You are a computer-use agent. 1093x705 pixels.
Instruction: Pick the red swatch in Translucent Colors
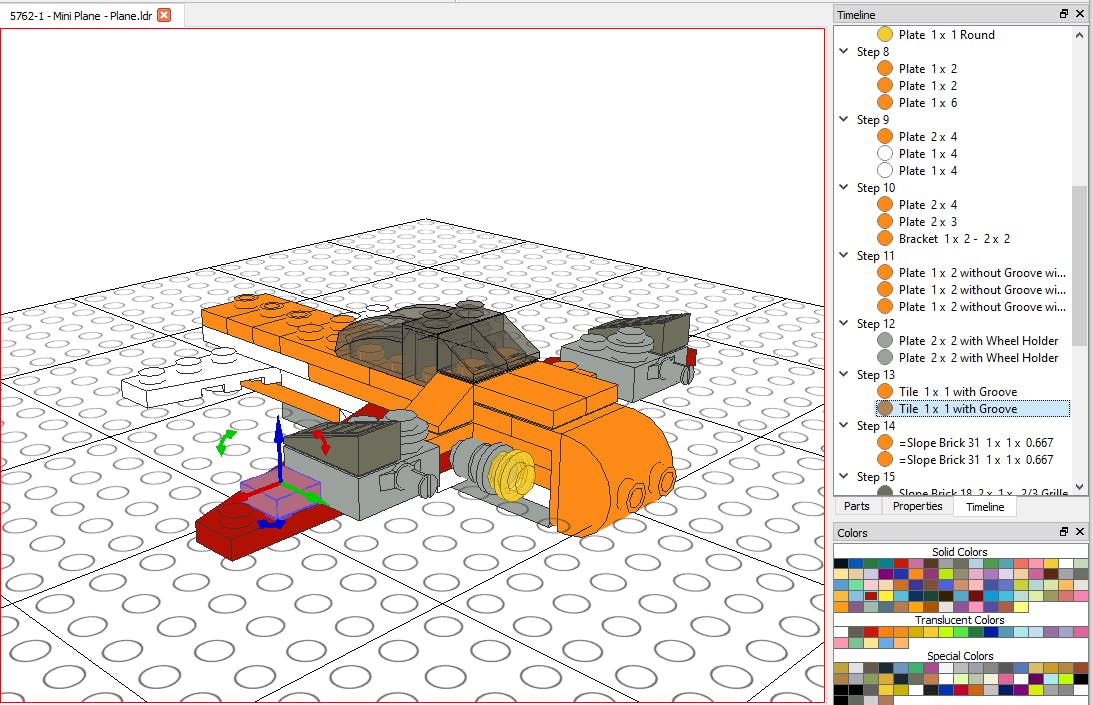point(871,632)
